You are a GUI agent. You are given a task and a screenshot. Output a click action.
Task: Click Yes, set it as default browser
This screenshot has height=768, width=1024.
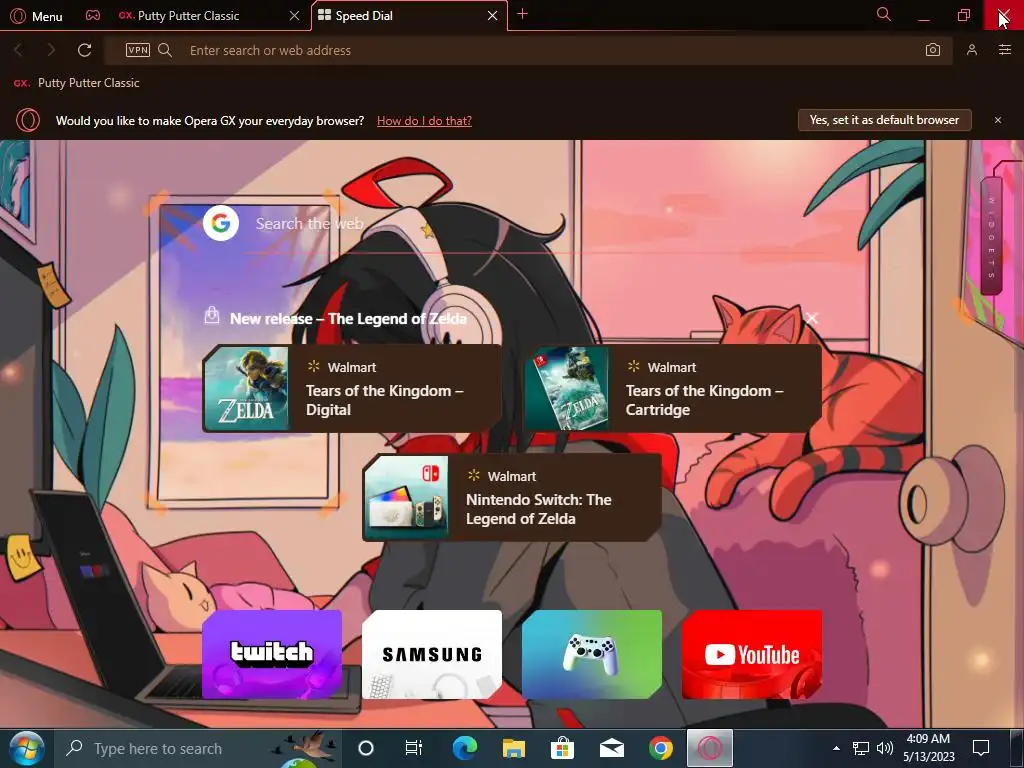click(884, 120)
